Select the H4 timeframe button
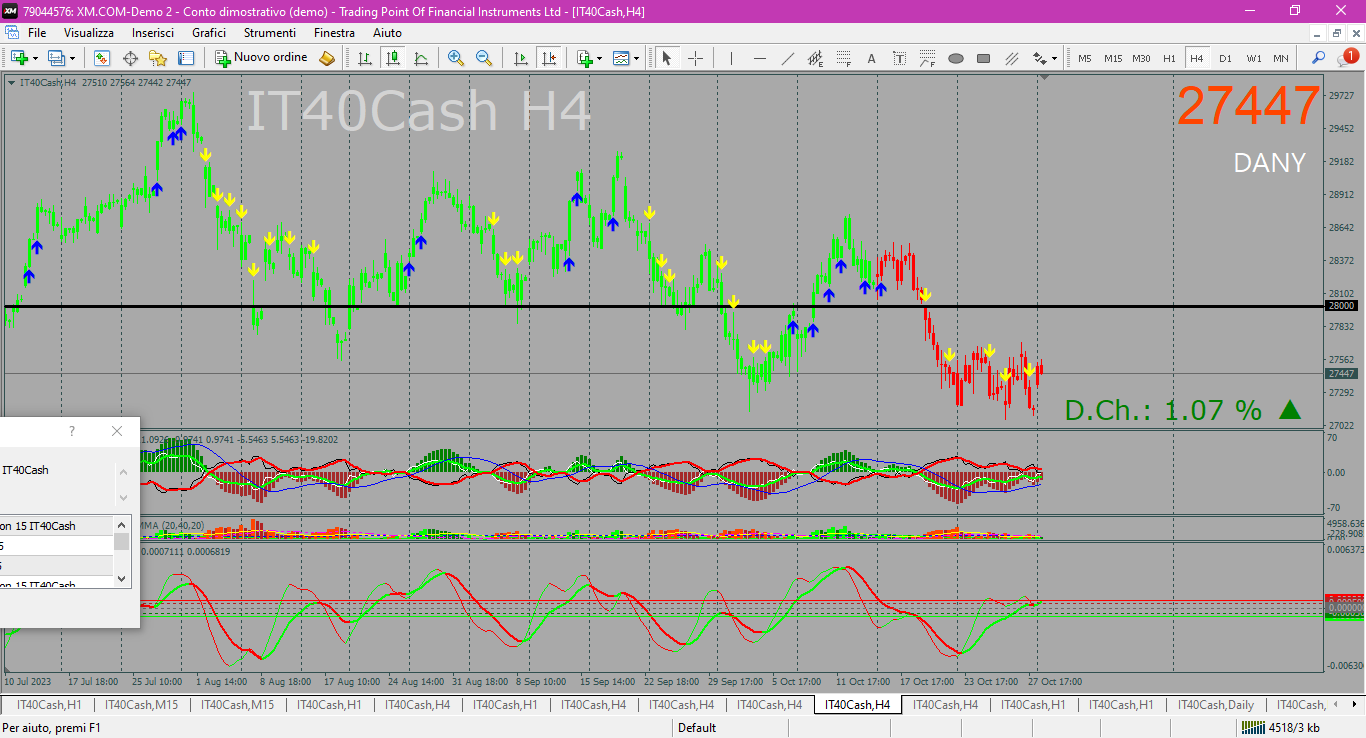 pos(1197,58)
